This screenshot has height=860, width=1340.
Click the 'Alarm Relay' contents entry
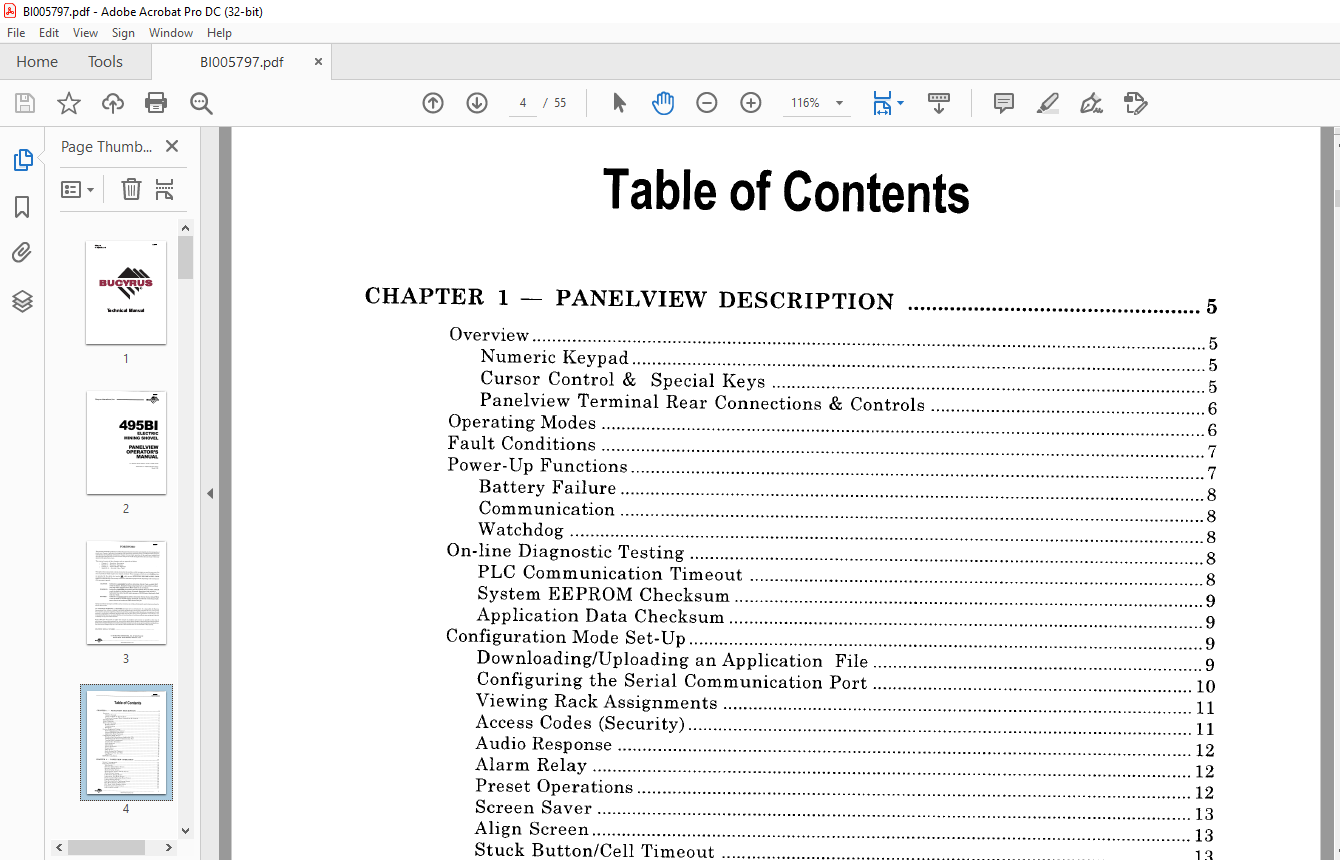click(531, 765)
